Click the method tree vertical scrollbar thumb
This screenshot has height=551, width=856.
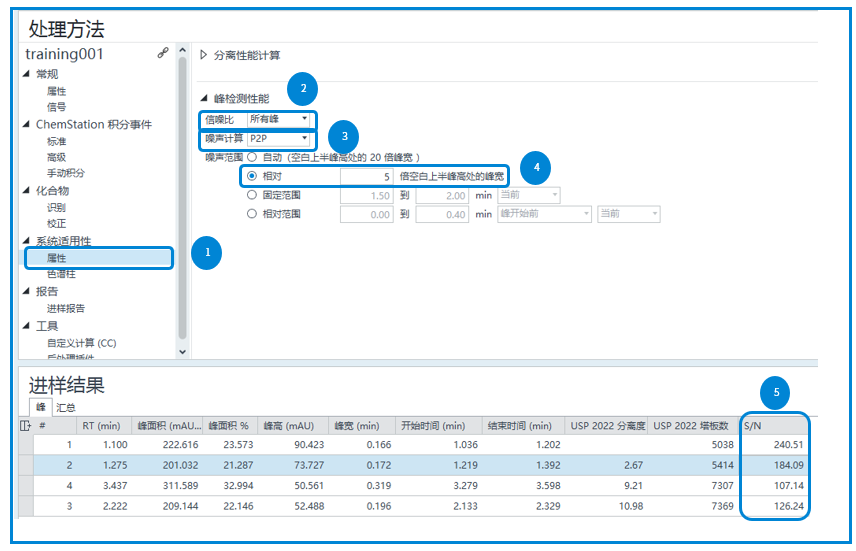tap(182, 198)
